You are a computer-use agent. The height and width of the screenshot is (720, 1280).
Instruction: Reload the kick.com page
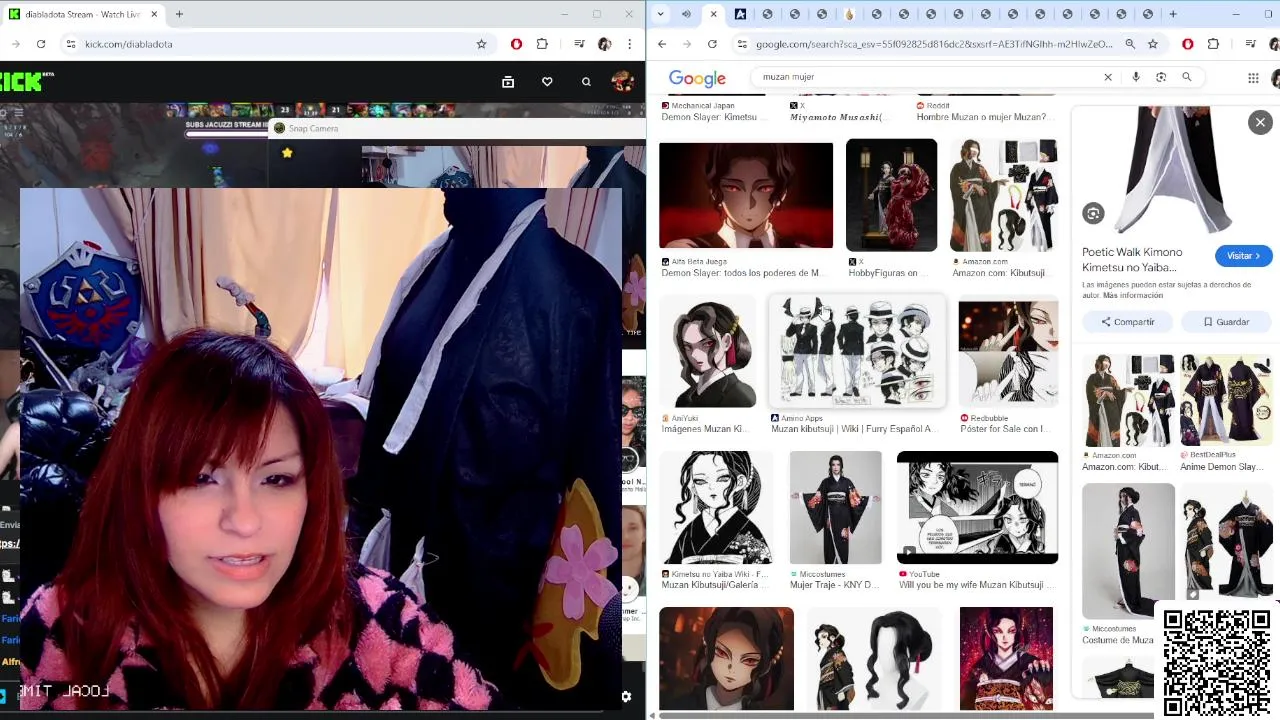click(41, 44)
